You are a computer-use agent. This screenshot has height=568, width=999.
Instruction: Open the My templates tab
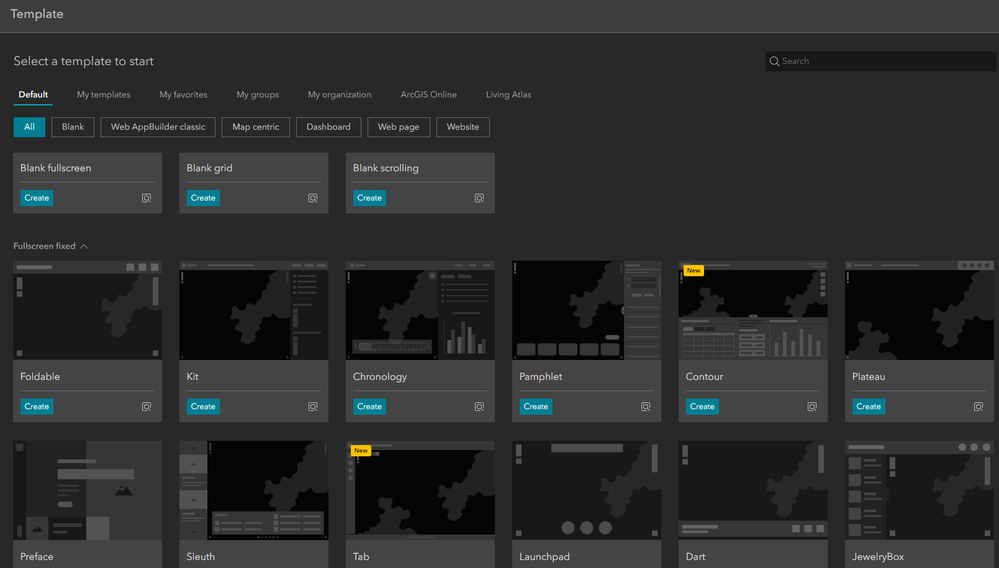pos(104,94)
